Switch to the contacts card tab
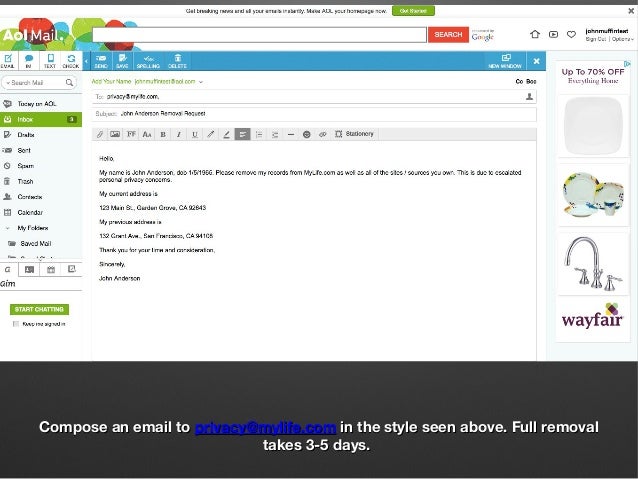 (29, 269)
